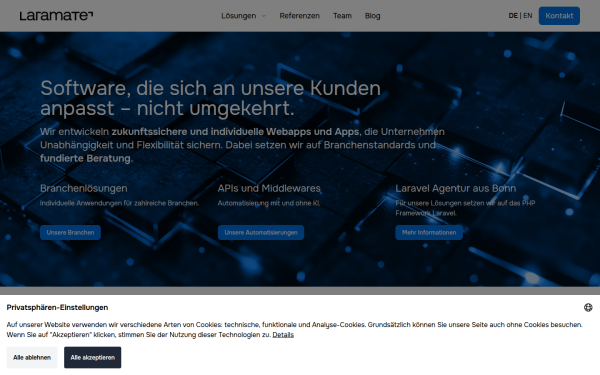This screenshot has width=600, height=375.
Task: Open Unsere Branchen button
Action: tap(70, 232)
